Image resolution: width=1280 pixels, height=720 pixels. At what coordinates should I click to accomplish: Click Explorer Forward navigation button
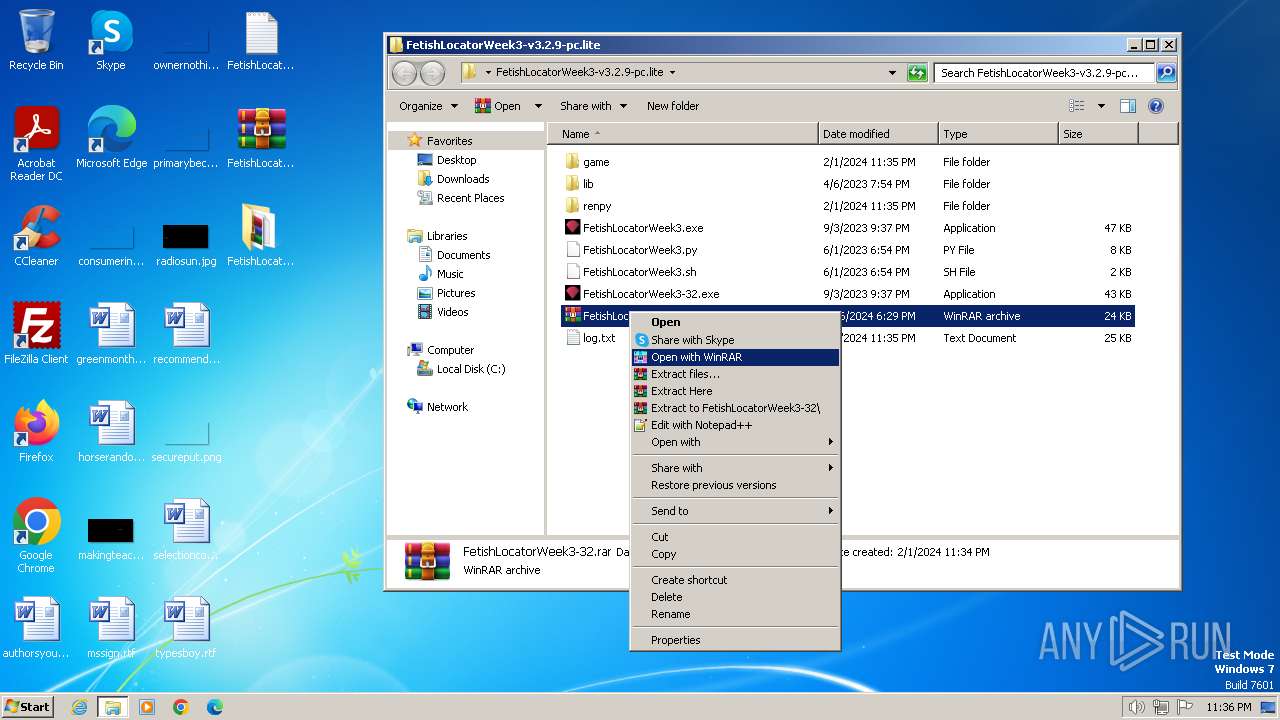432,73
